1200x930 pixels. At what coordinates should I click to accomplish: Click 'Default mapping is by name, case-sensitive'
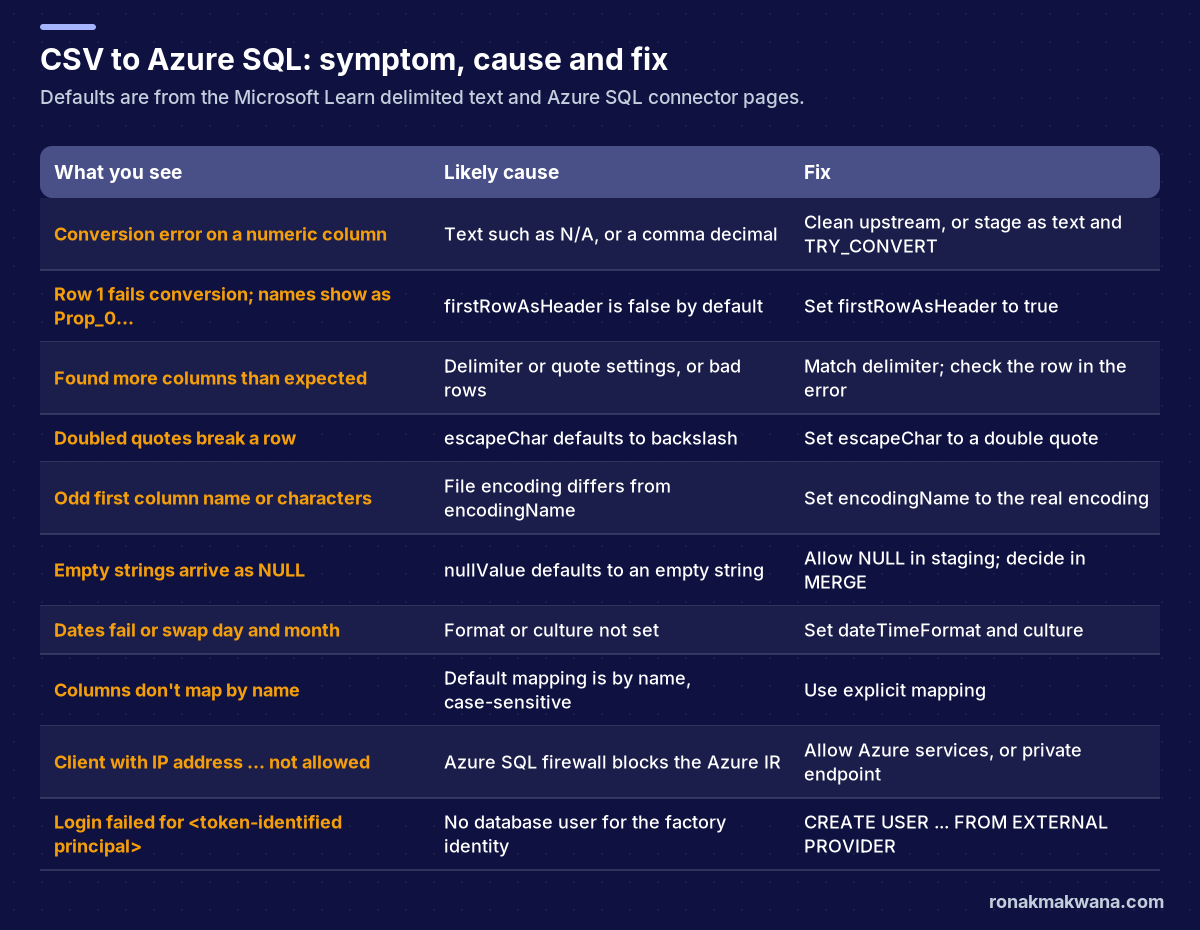(567, 690)
